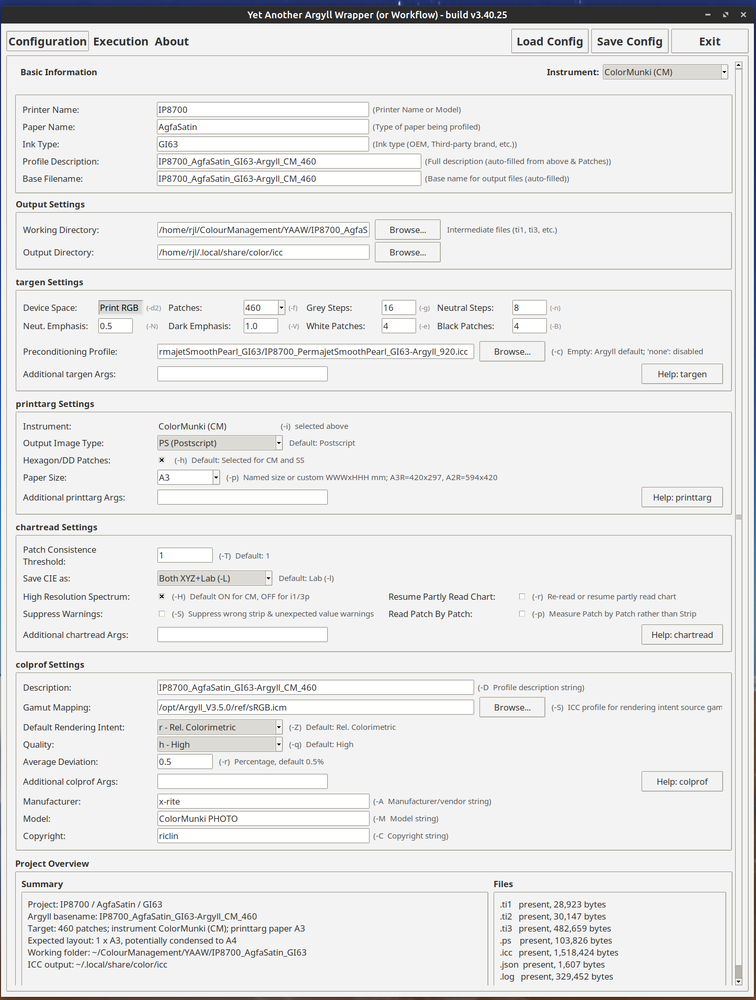The image size is (756, 1000).
Task: Browse for the Preconditioning Profile
Action: 512,351
